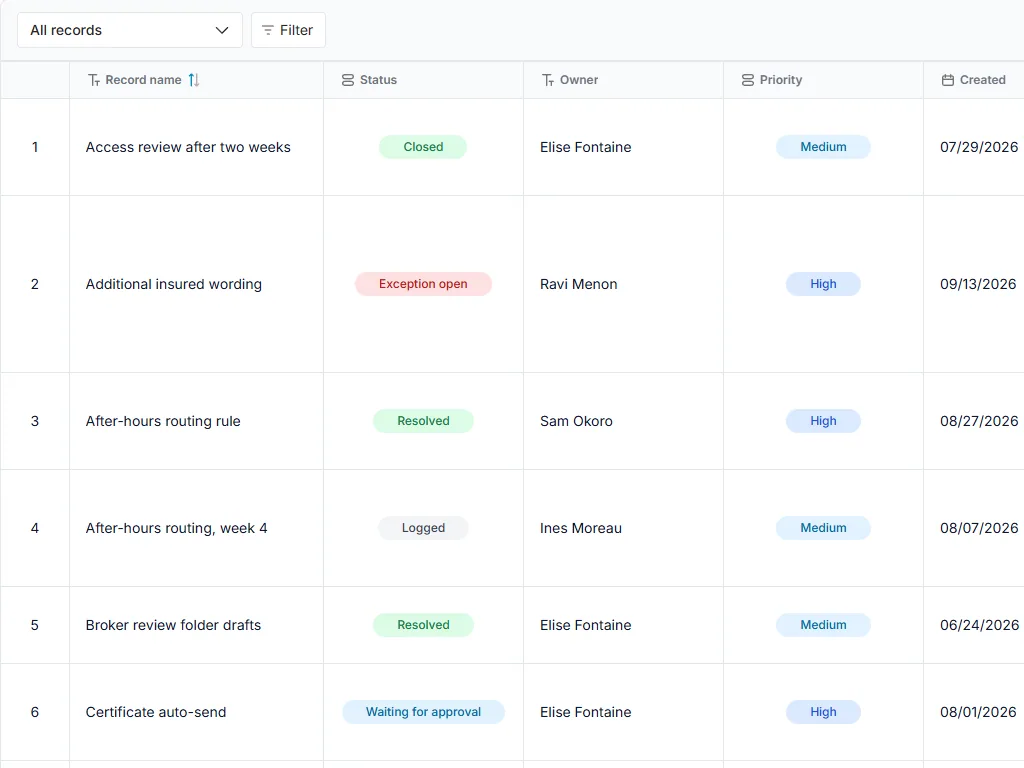
Task: Click High priority for Additional insured wording
Action: click(x=824, y=284)
